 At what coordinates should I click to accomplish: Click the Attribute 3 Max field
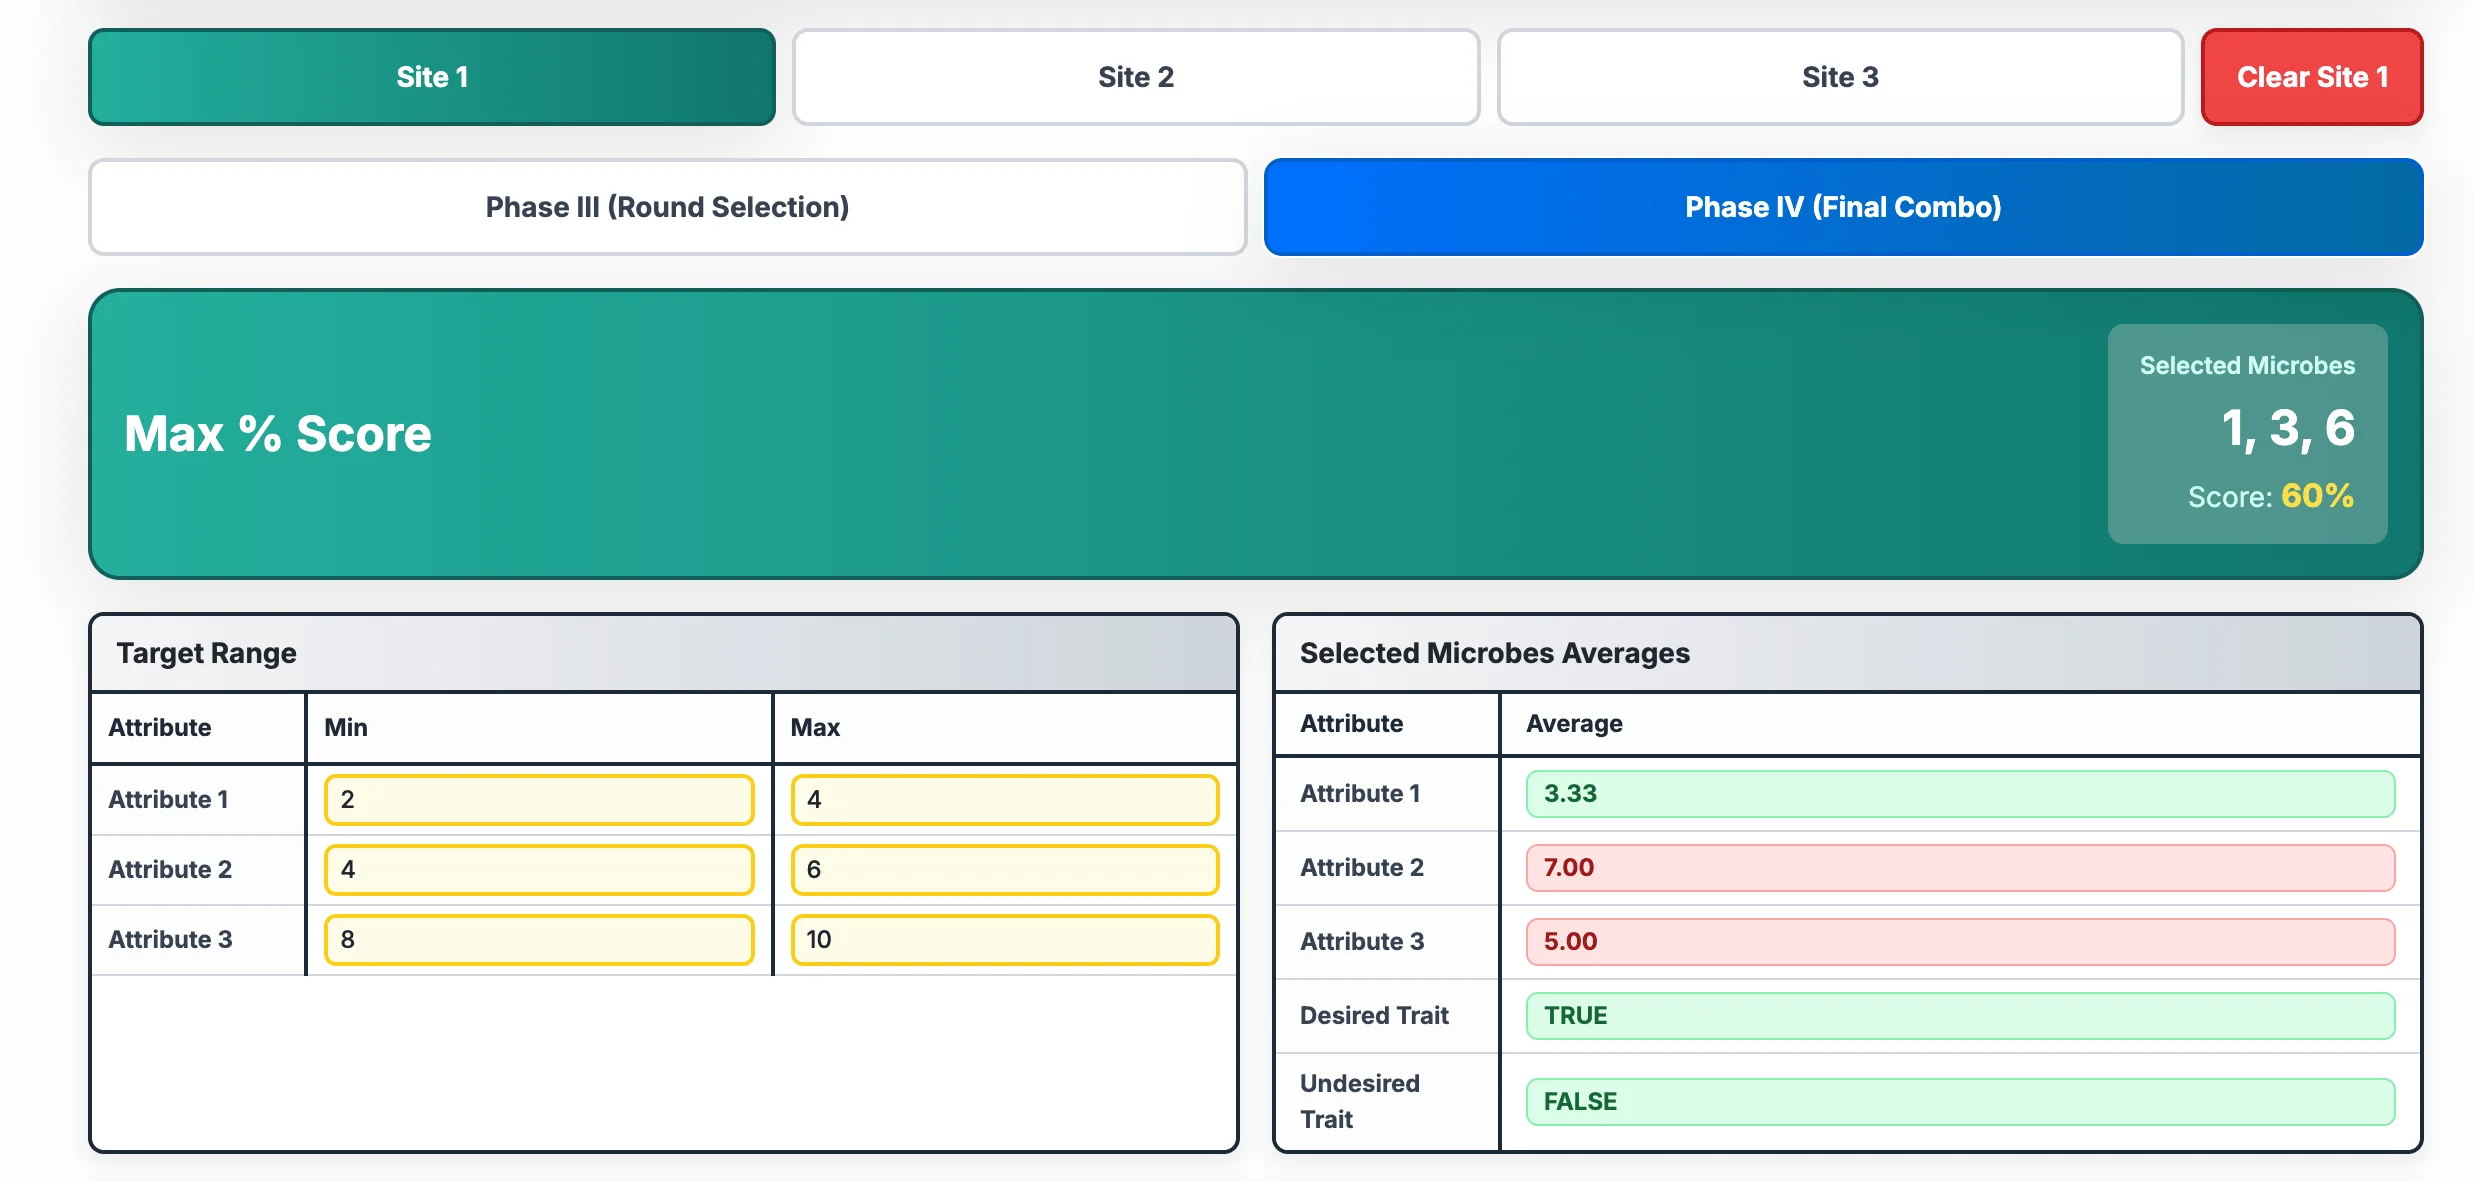point(1003,939)
